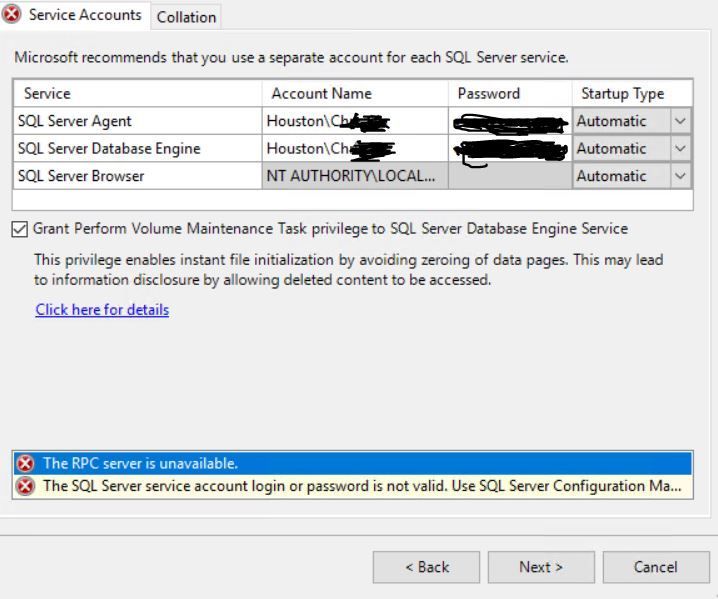Image resolution: width=718 pixels, height=599 pixels.
Task: Switch to the Collation tab
Action: tap(186, 17)
